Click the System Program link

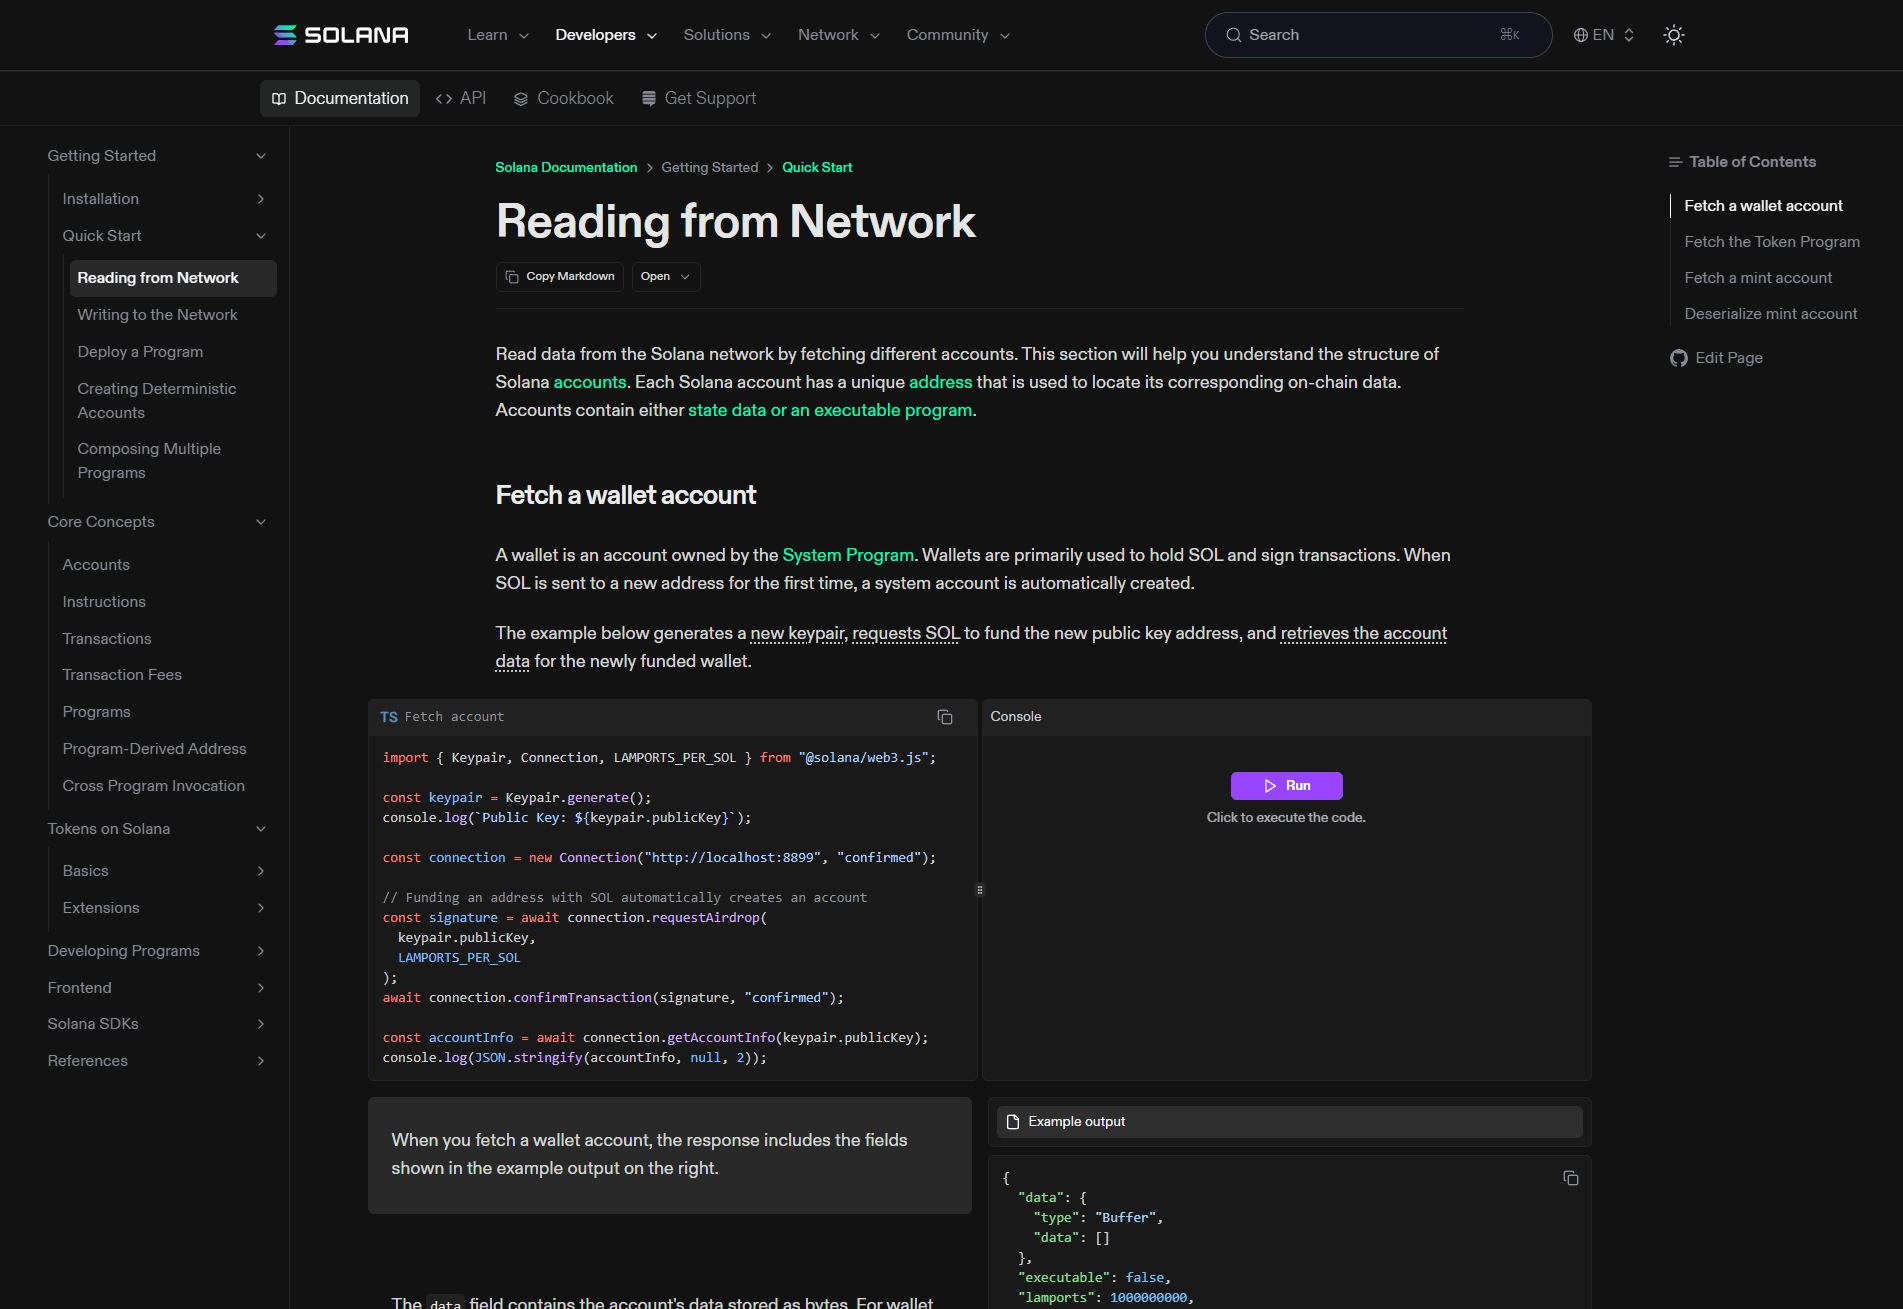tap(848, 555)
